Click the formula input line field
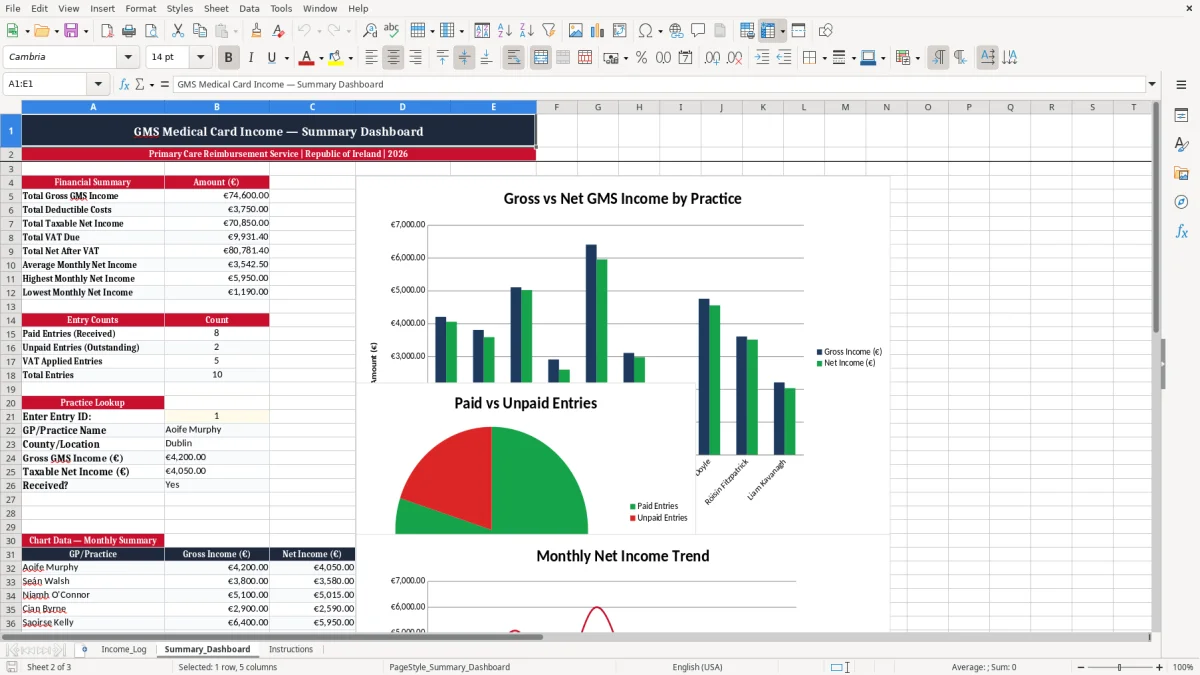 (658, 84)
